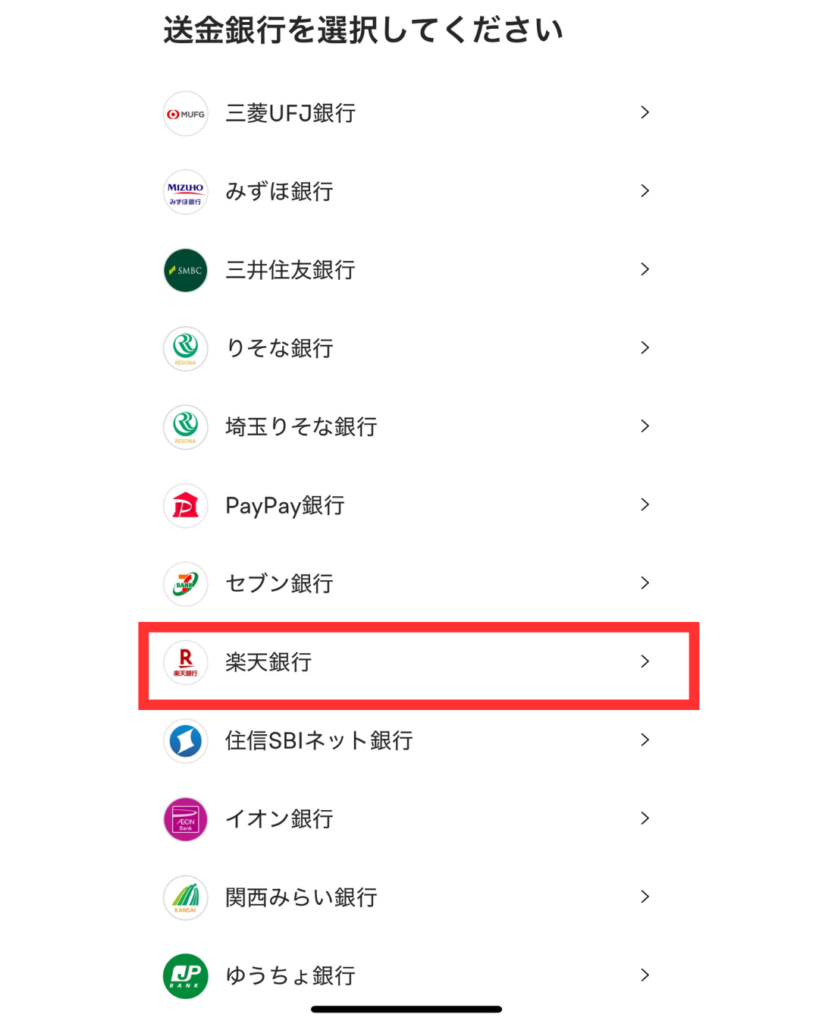Choose イオン銀行 text label

pyautogui.click(x=280, y=819)
